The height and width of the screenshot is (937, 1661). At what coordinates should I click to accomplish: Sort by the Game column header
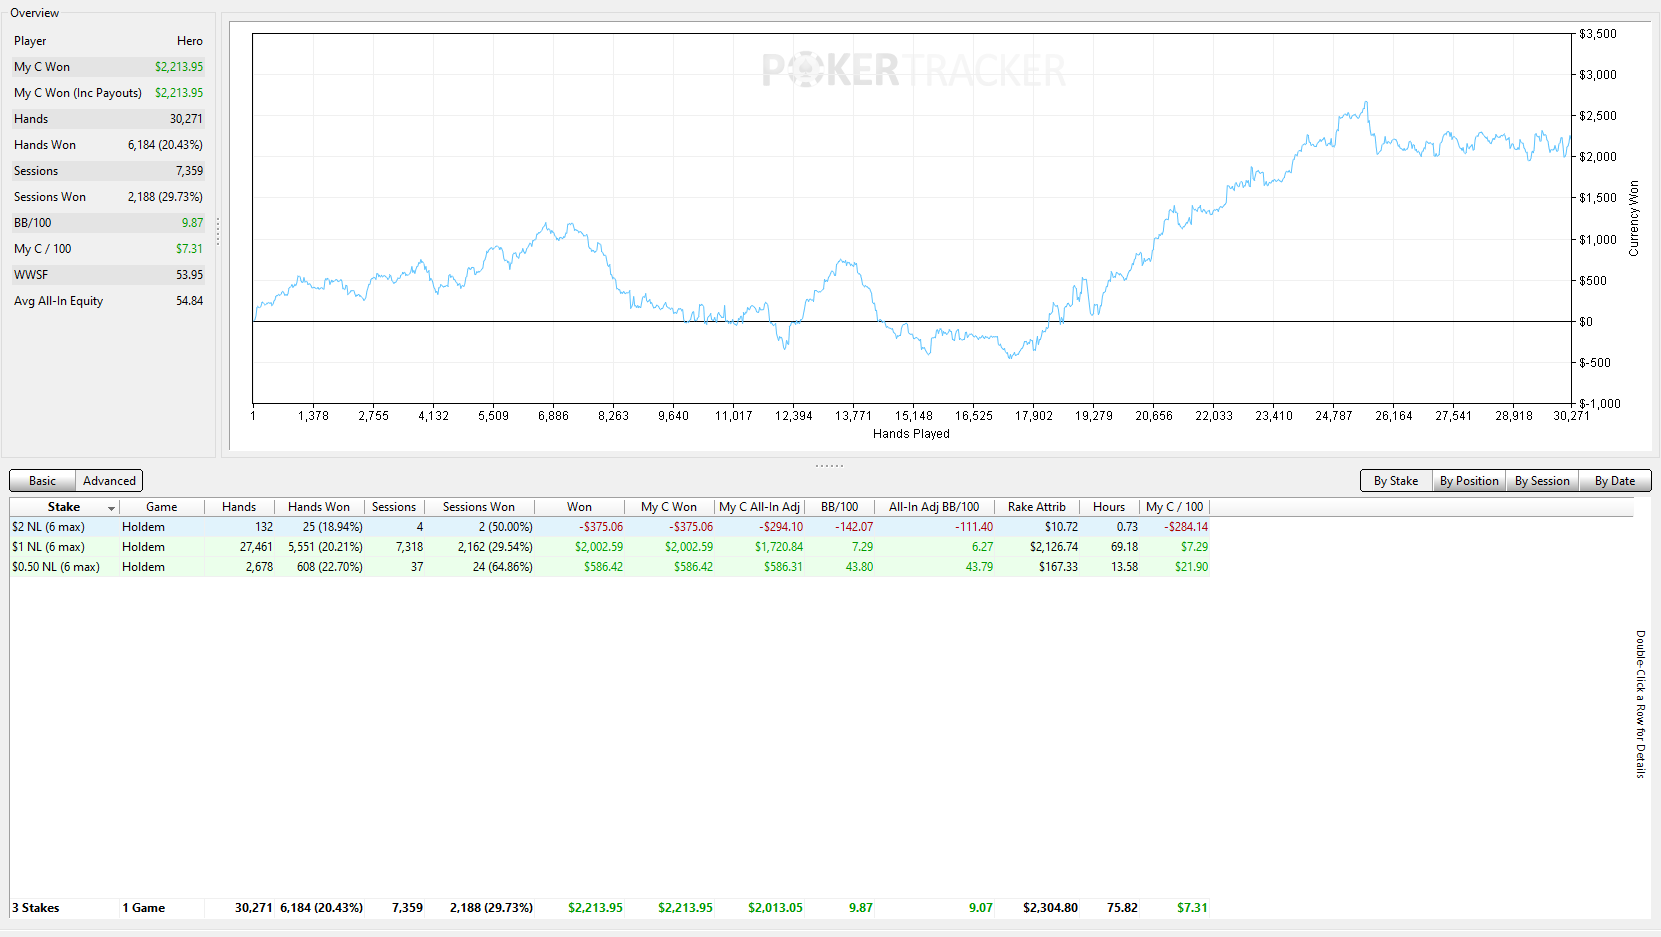(161, 507)
